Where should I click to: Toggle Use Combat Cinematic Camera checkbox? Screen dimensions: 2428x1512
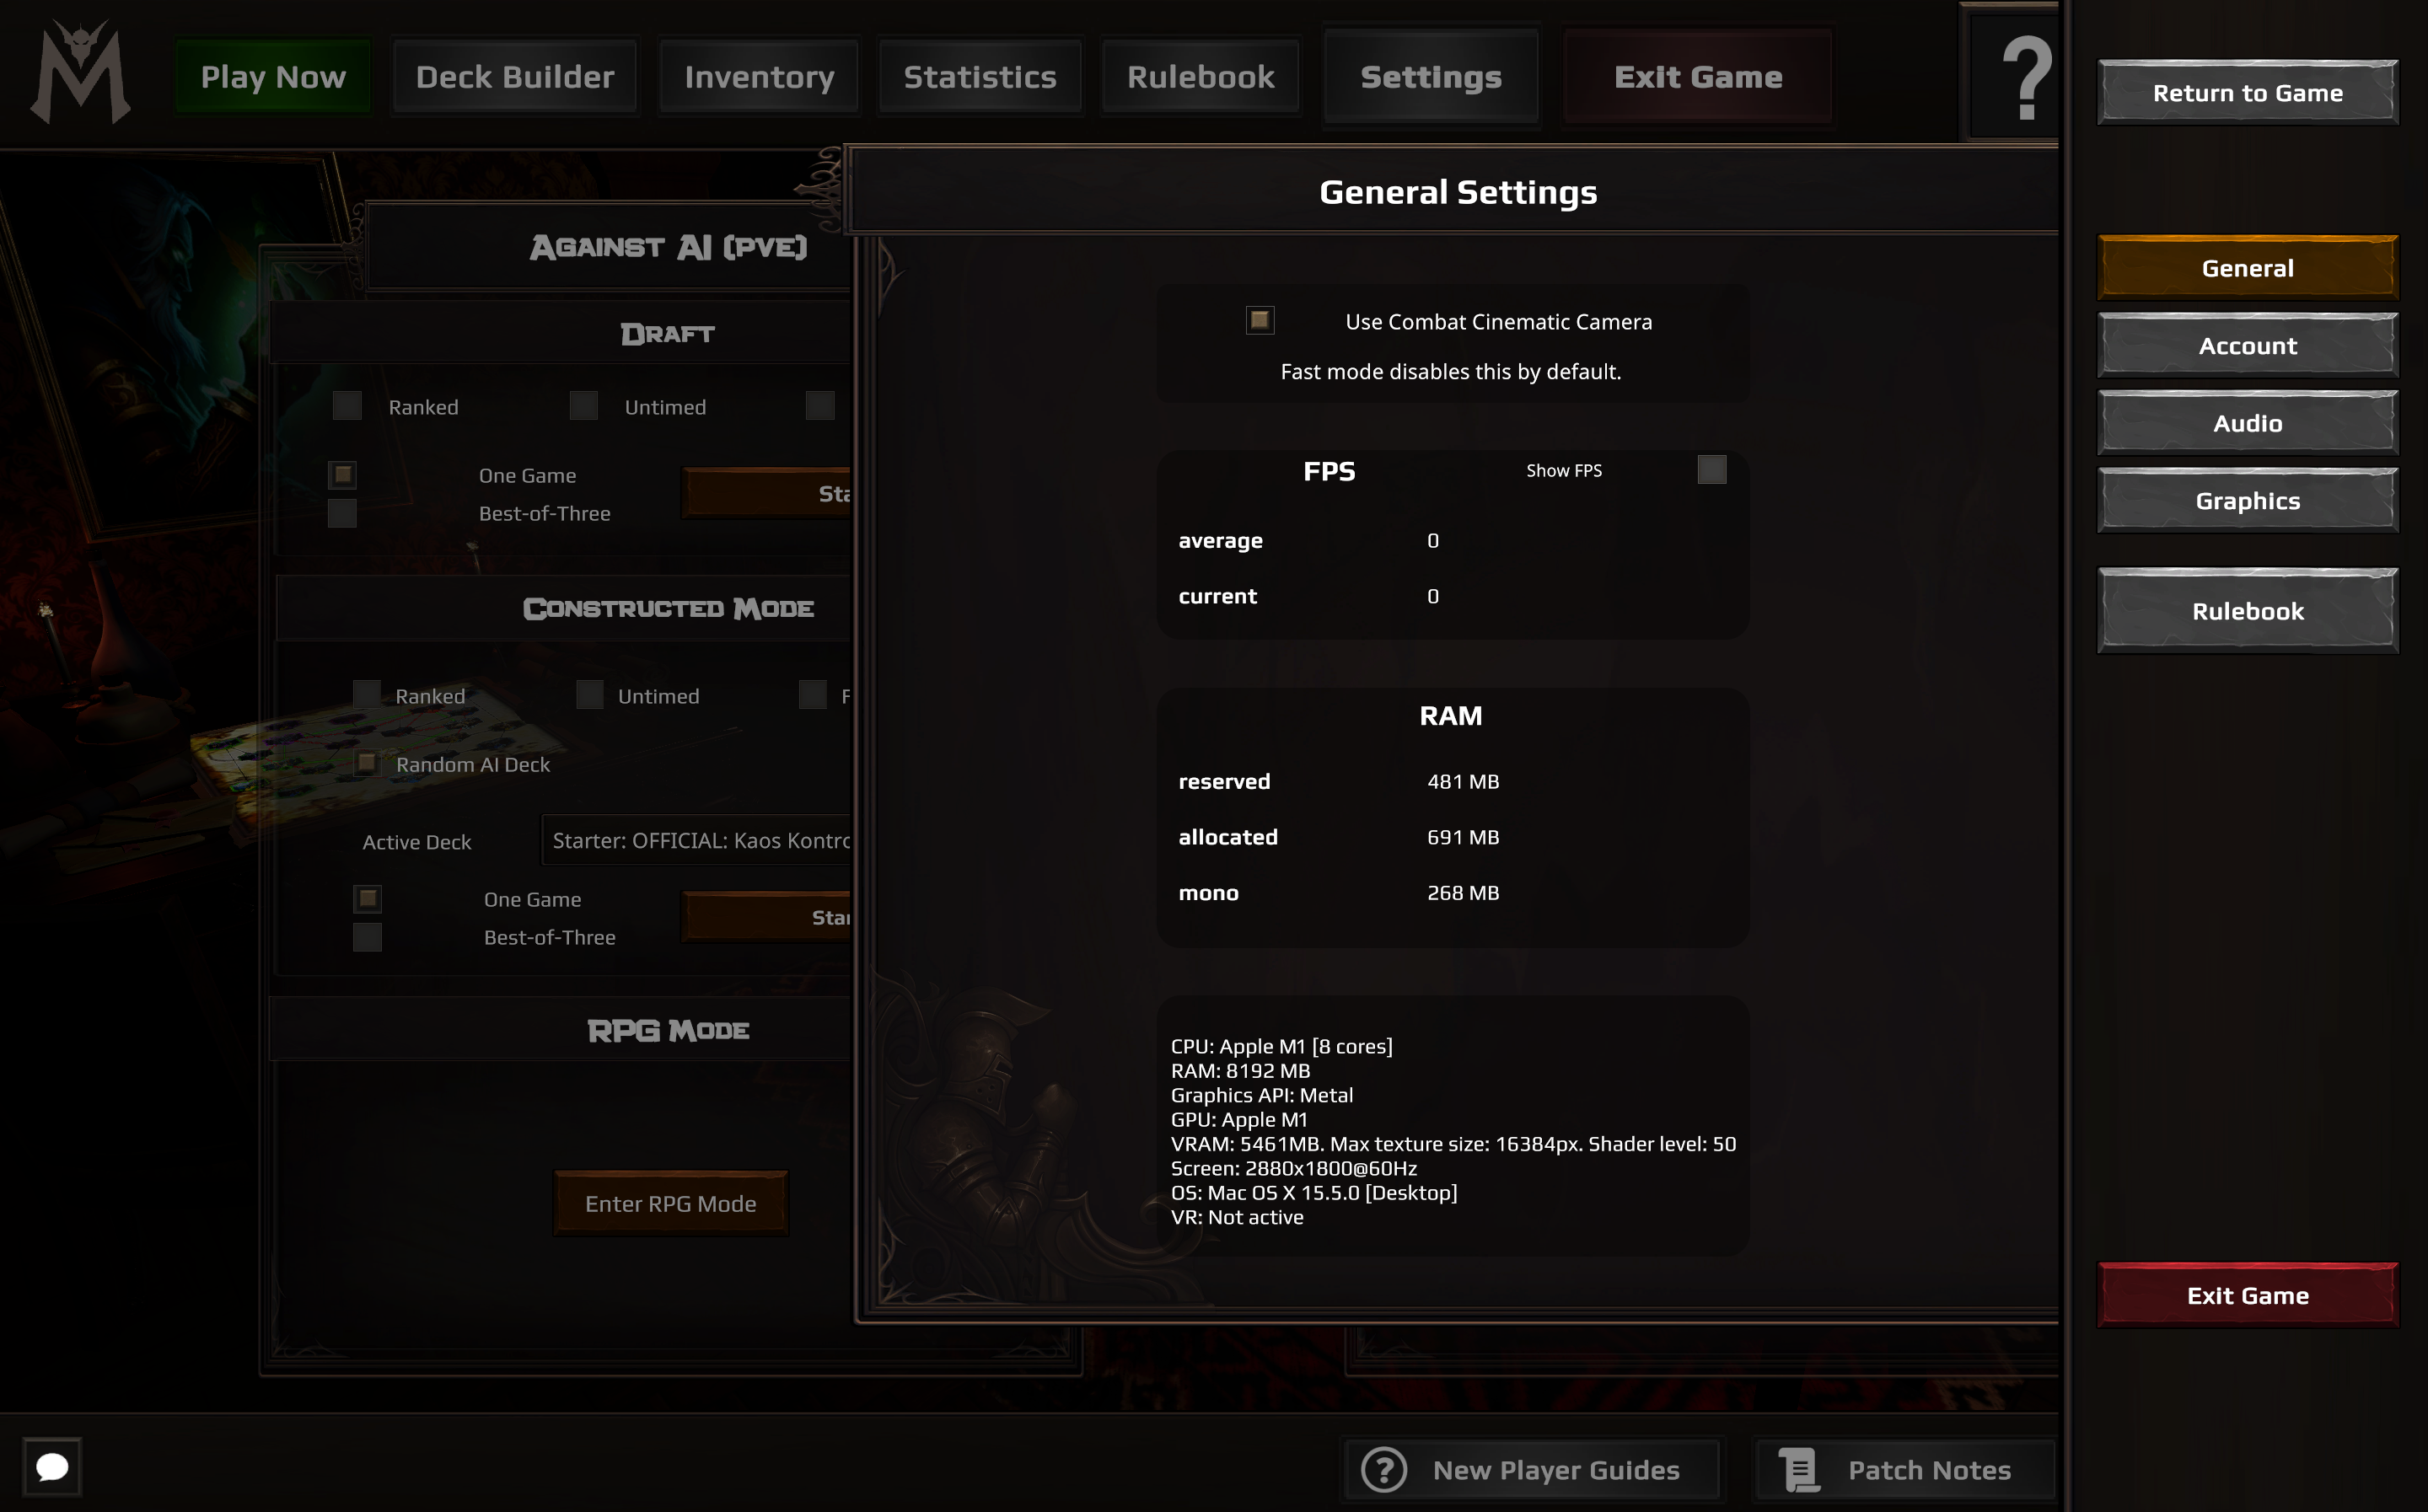[x=1260, y=320]
